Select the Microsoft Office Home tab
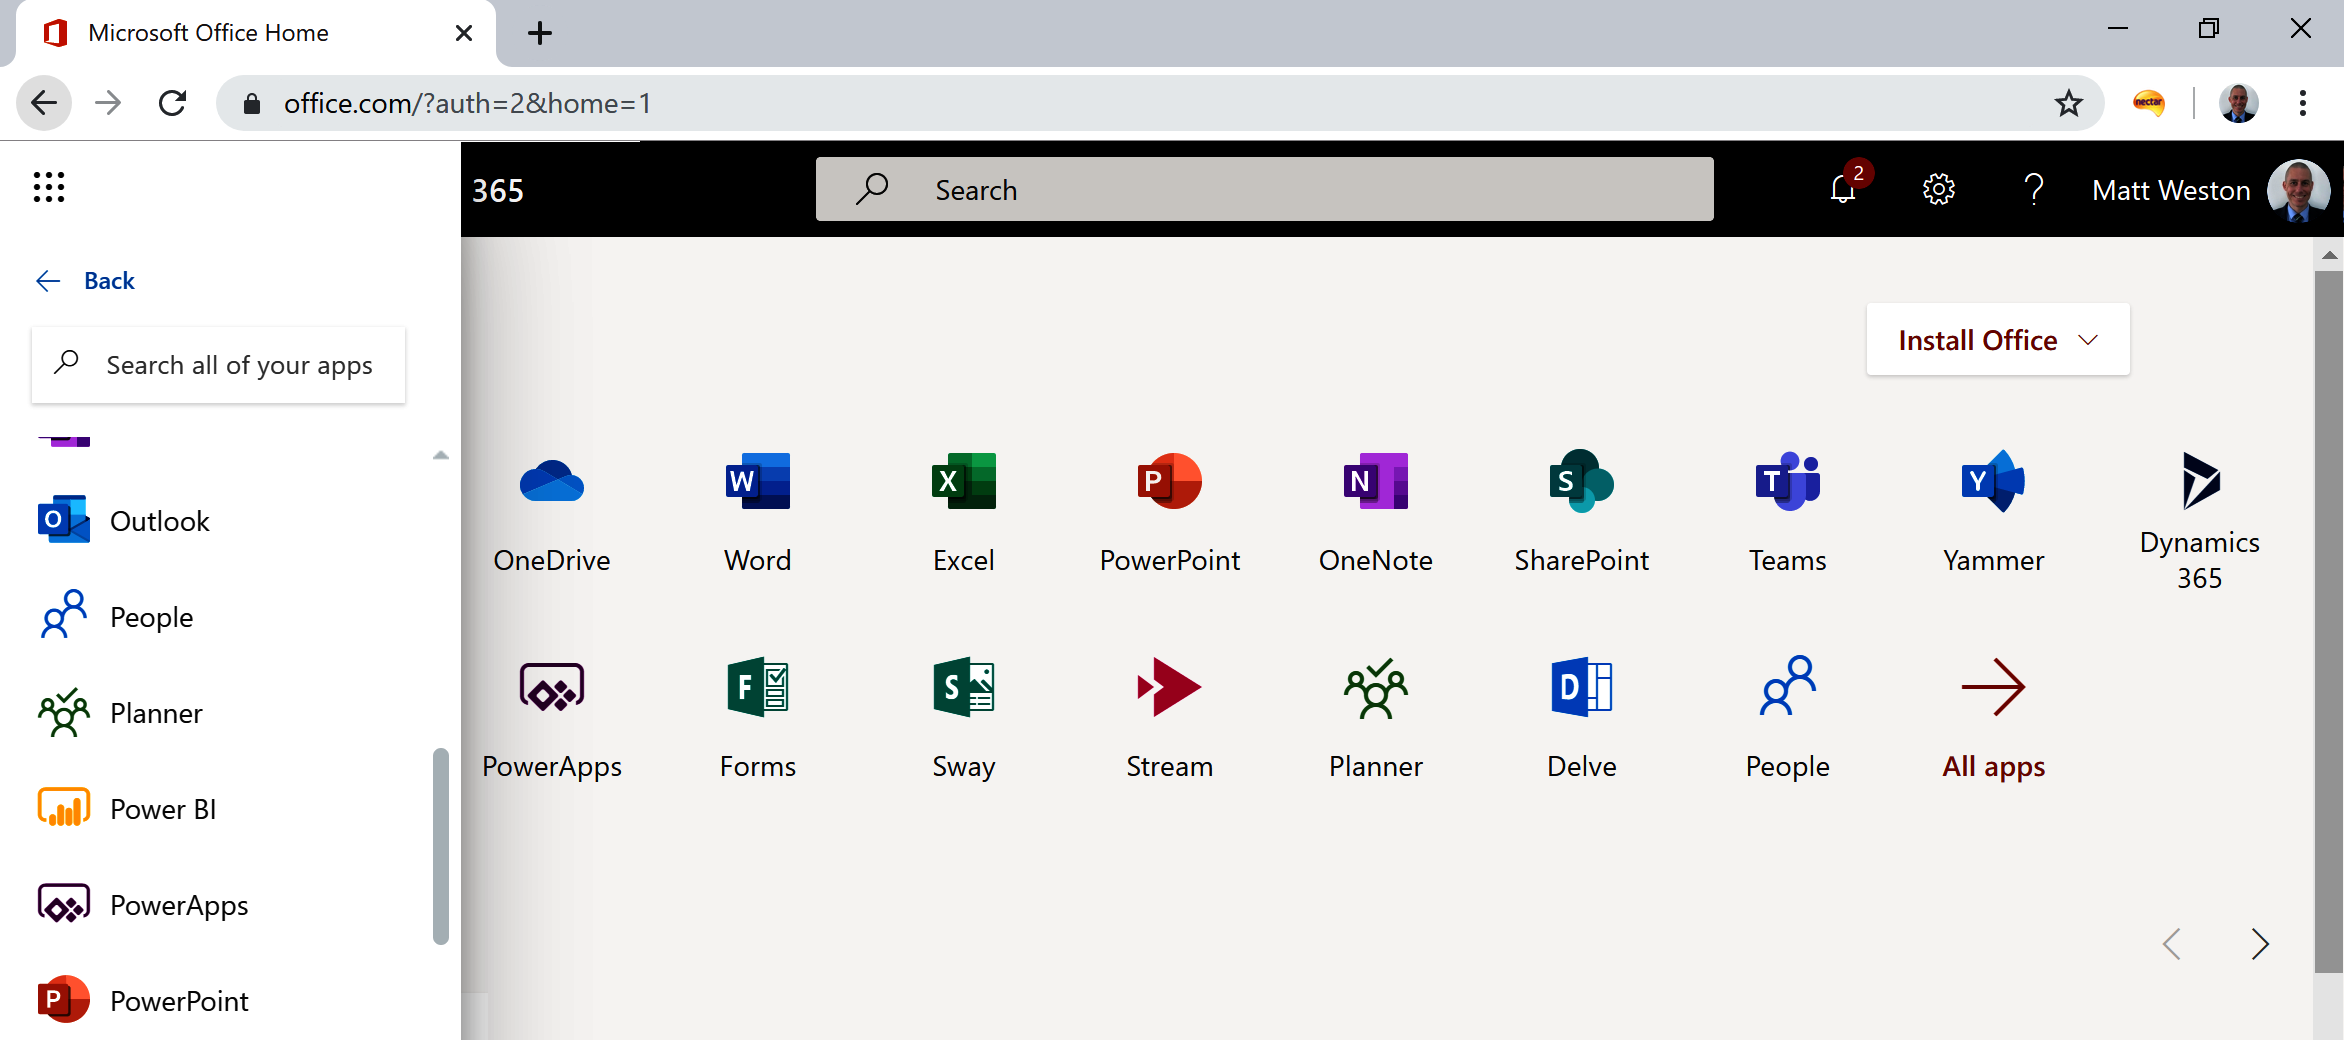The width and height of the screenshot is (2344, 1040). pos(255,33)
